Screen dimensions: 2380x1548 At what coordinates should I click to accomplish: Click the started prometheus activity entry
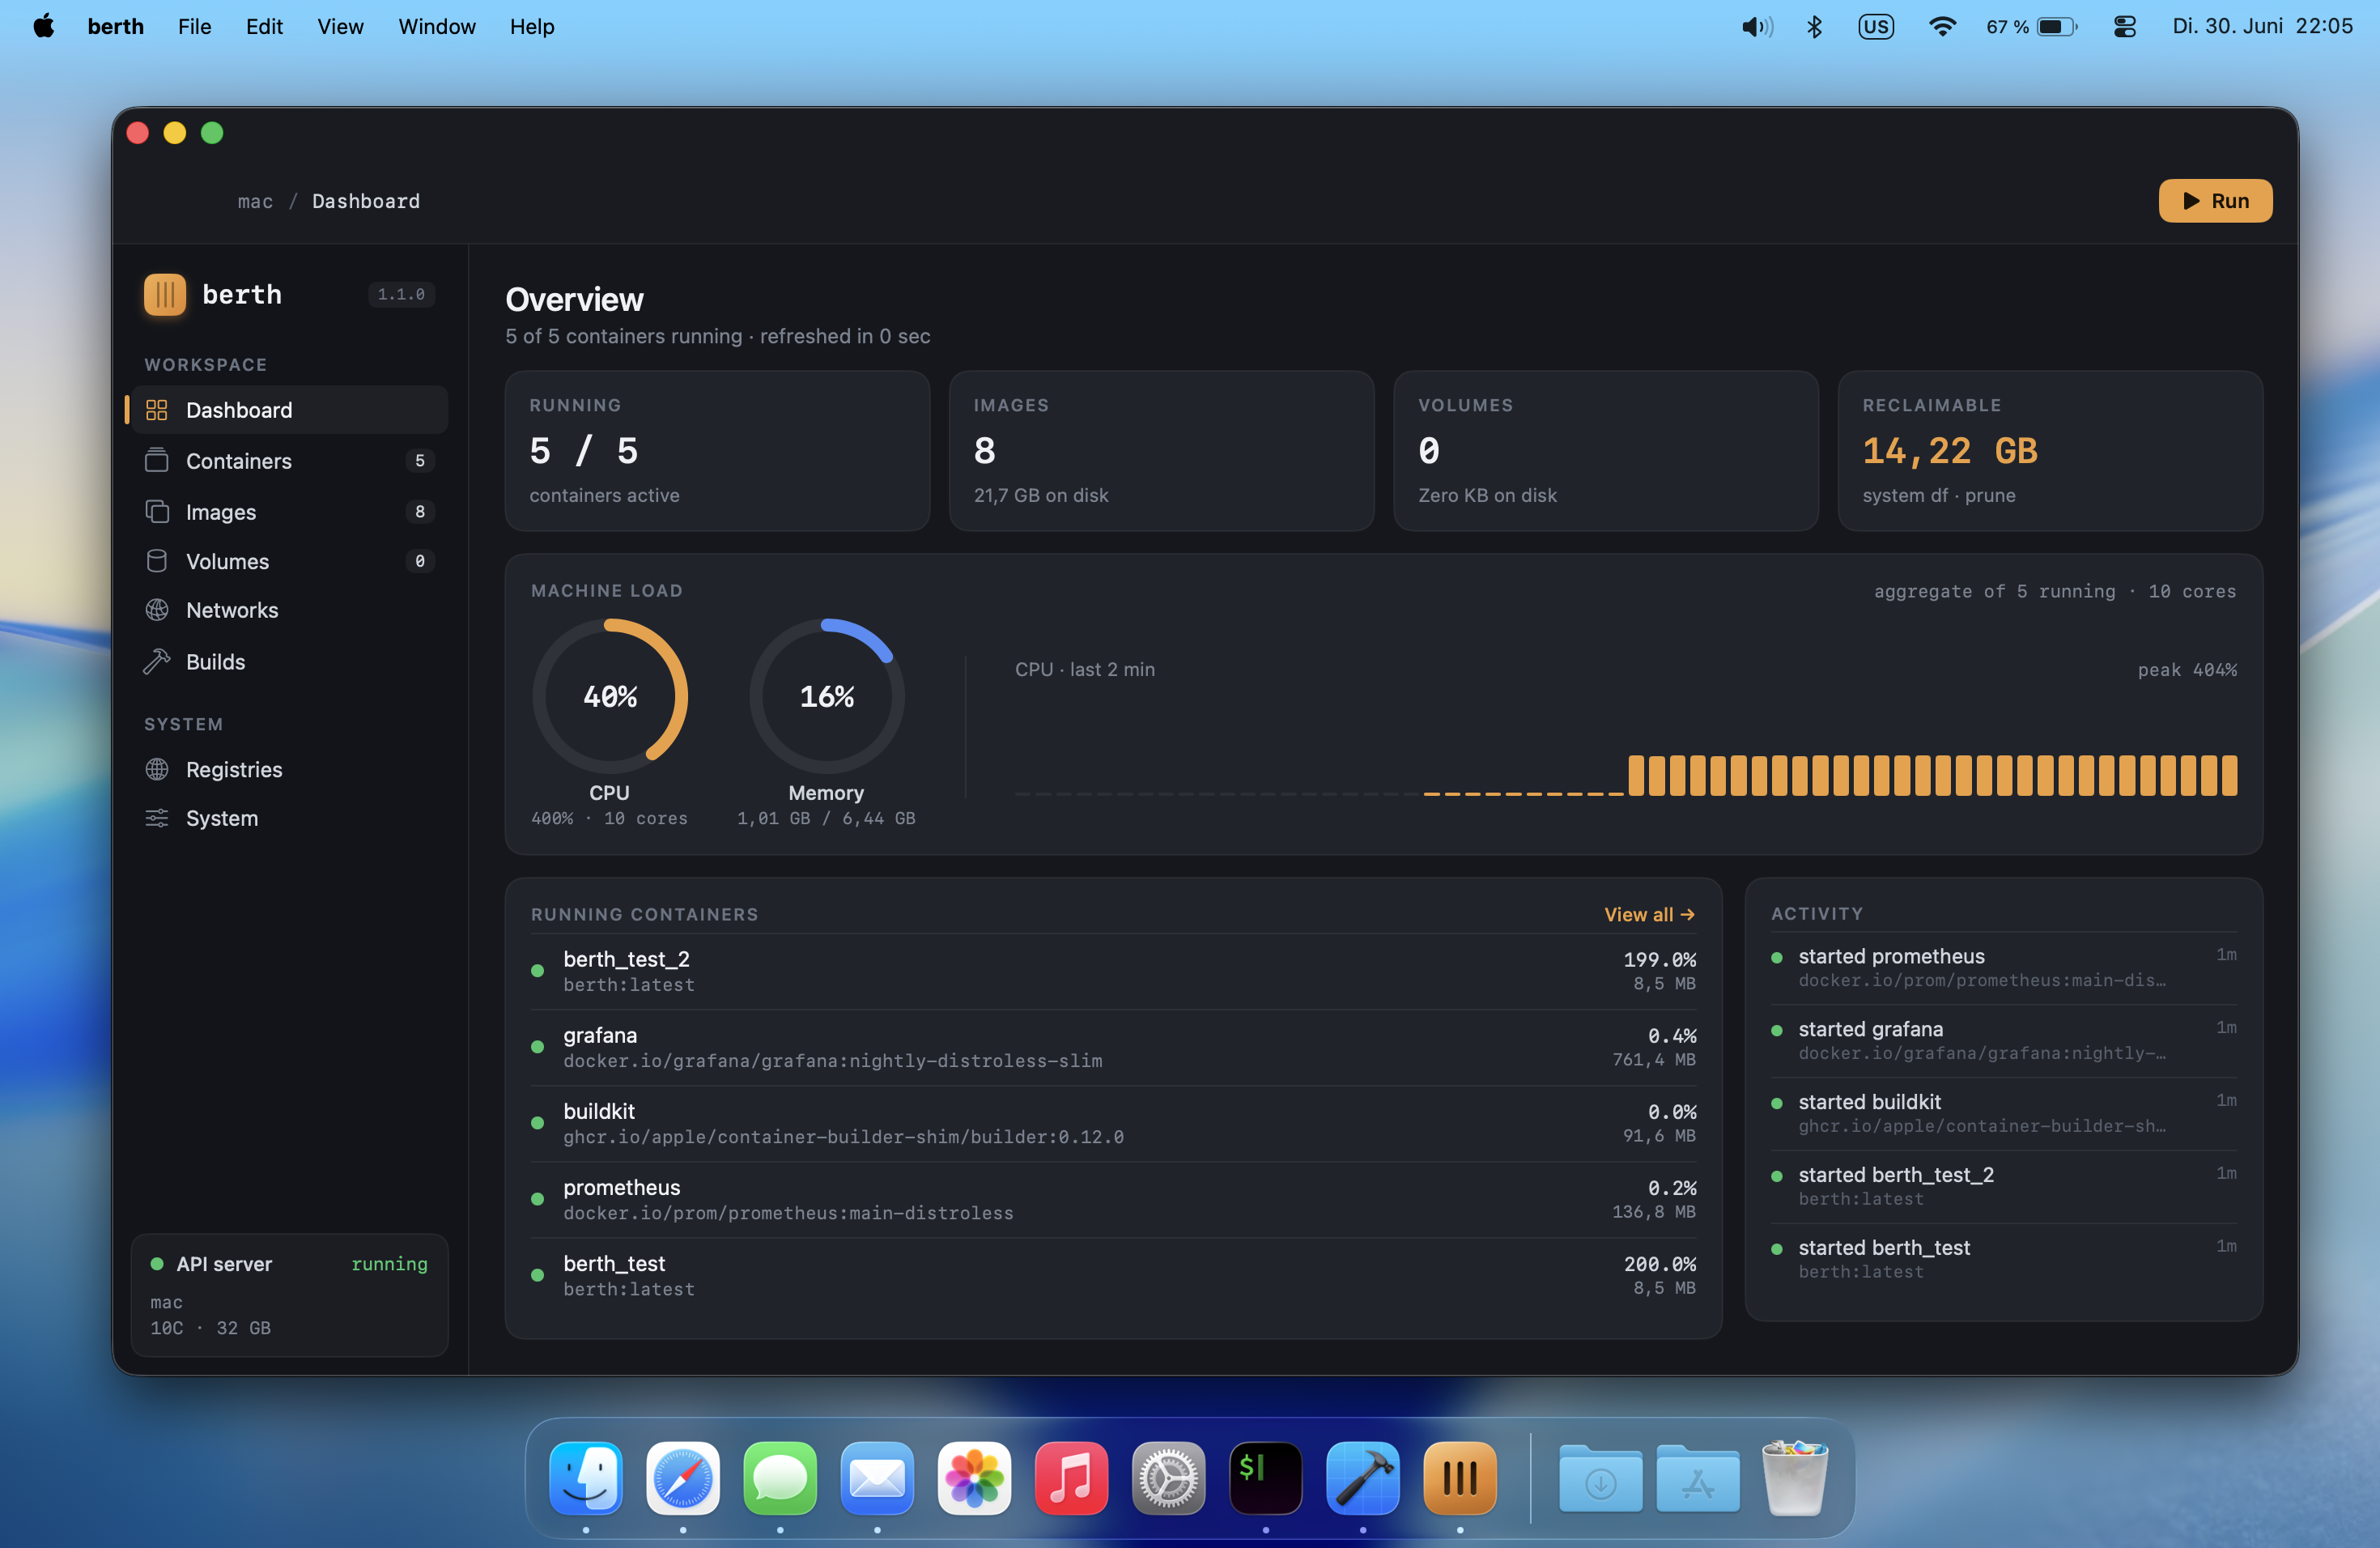tap(2003, 968)
